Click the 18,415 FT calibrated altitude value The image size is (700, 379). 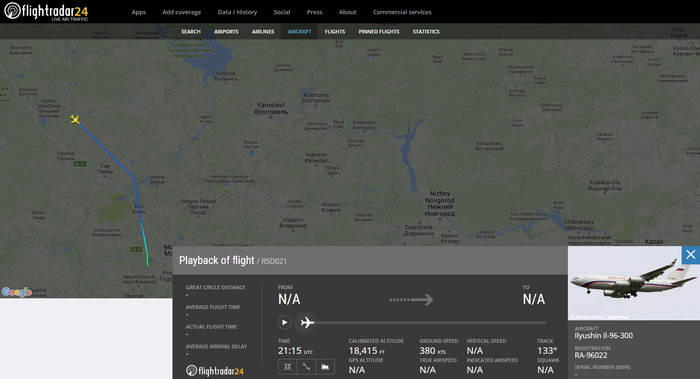(367, 351)
